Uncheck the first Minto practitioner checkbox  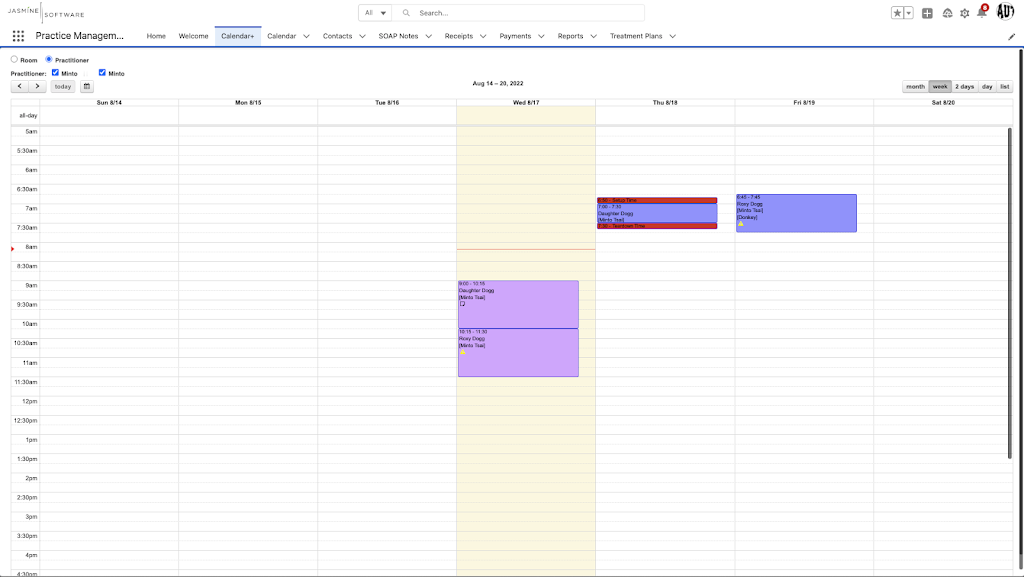click(x=55, y=72)
